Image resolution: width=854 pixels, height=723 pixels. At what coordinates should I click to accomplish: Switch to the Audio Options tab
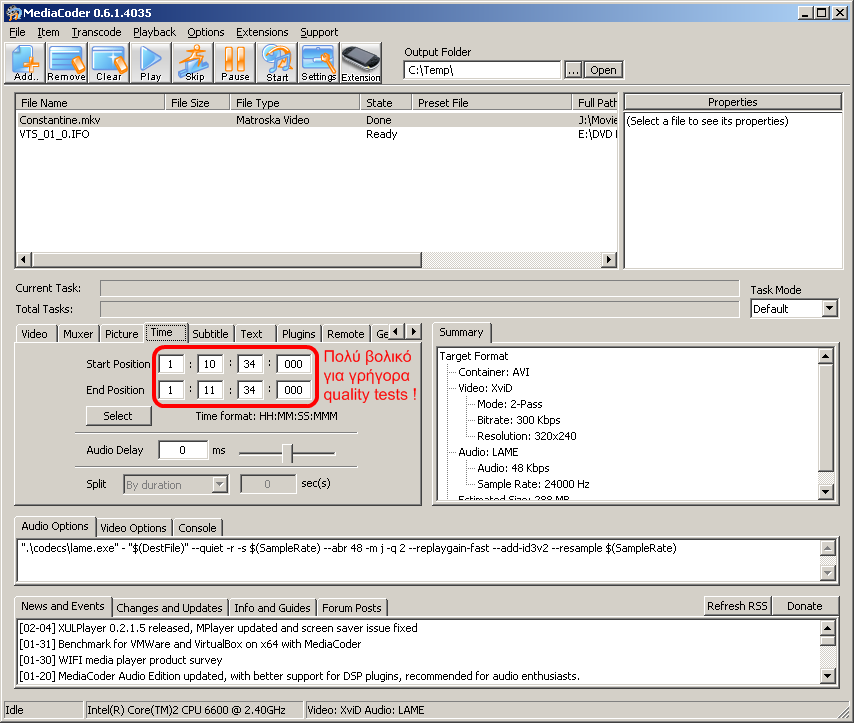[x=55, y=526]
